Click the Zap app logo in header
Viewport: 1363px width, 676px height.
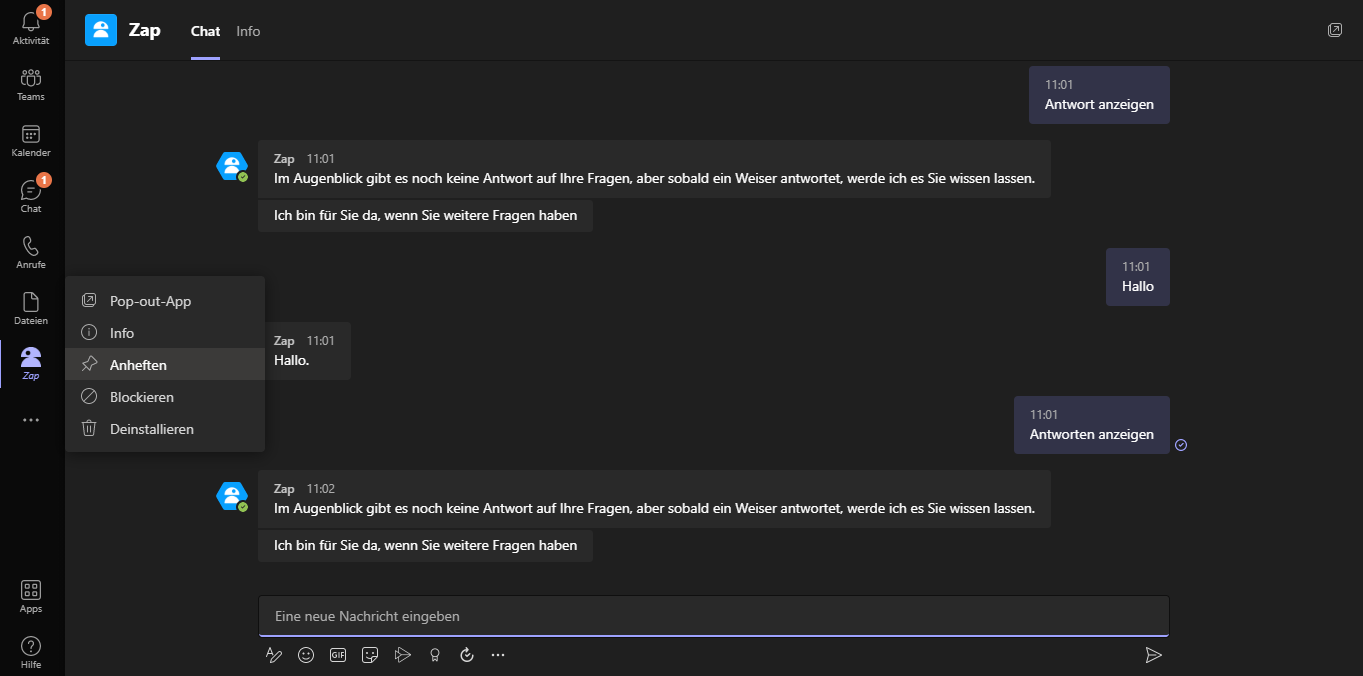tap(101, 30)
